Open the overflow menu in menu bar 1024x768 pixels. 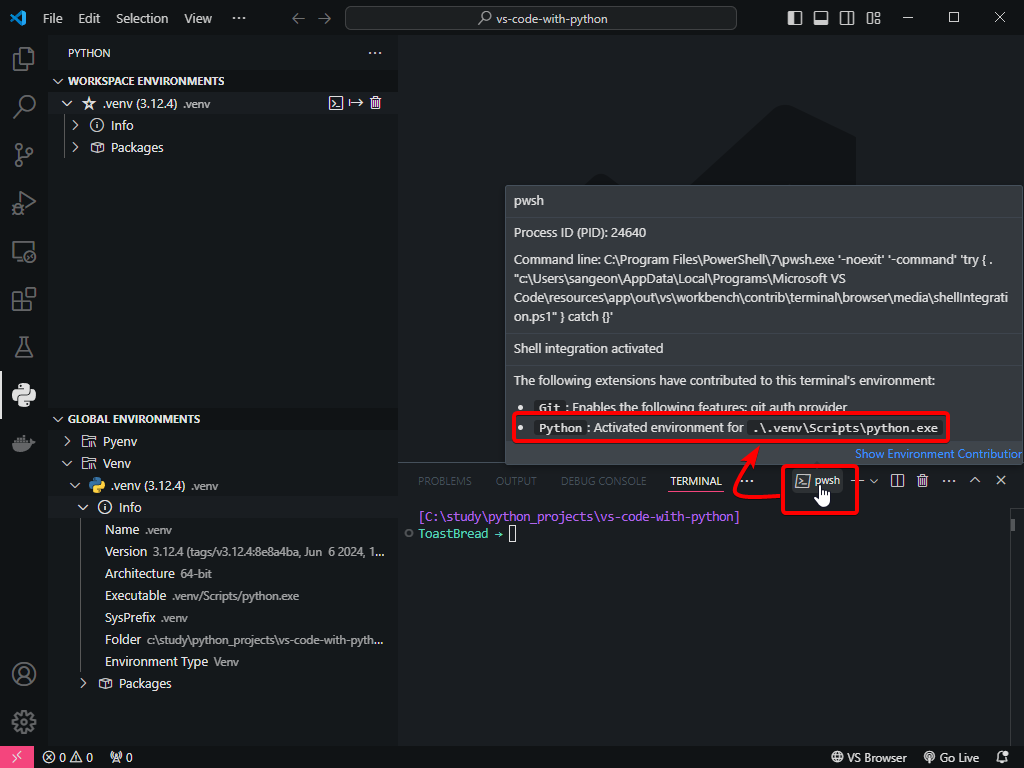(239, 18)
